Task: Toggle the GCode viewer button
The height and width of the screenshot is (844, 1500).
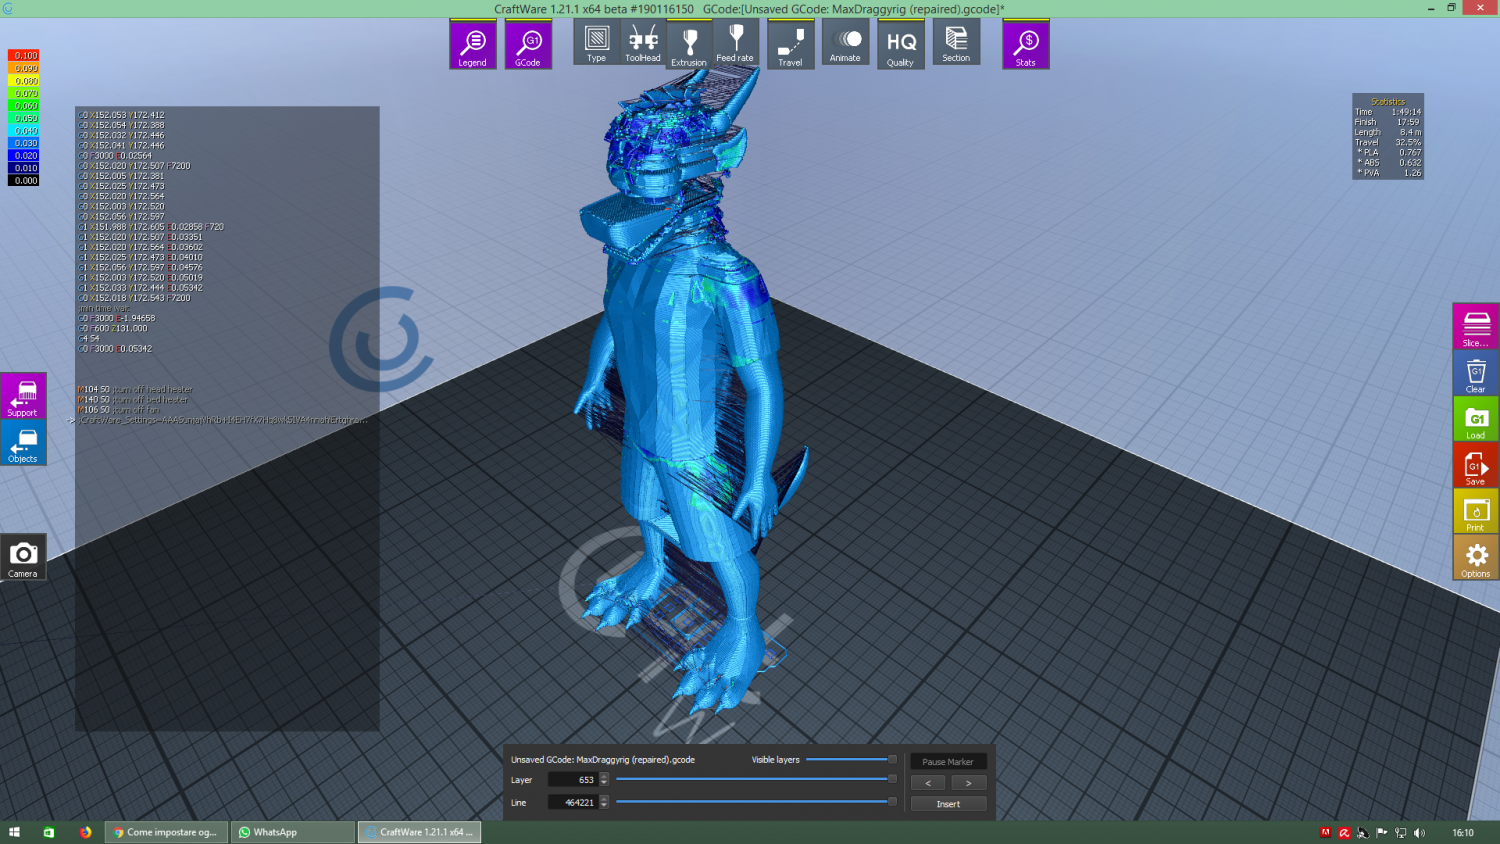Action: point(528,45)
